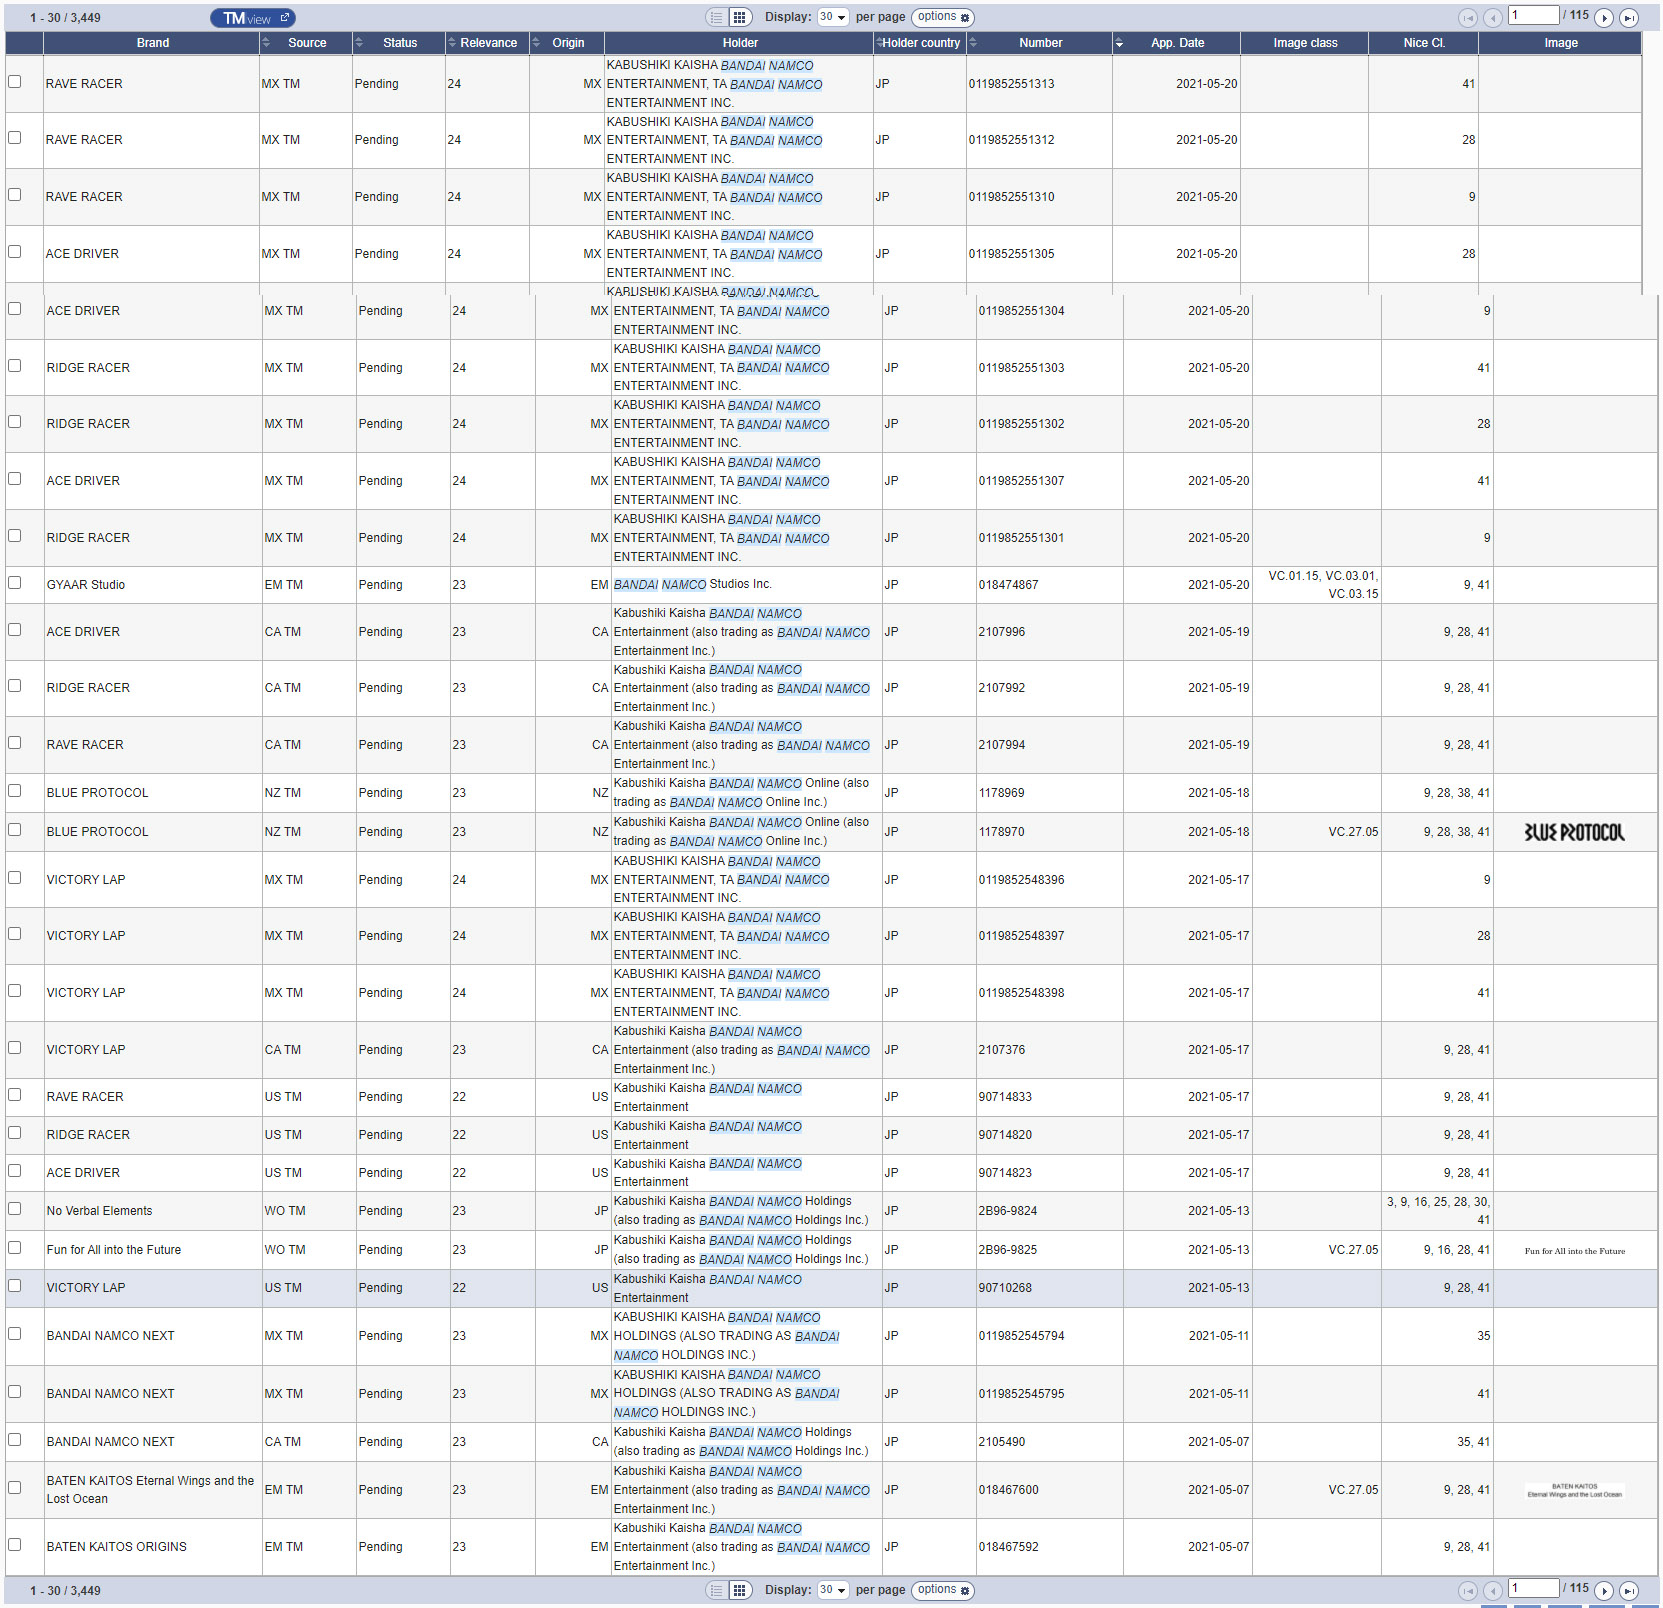Screen dimensions: 1663x1608
Task: Sort using arrow icon beside Status header
Action: 359,43
